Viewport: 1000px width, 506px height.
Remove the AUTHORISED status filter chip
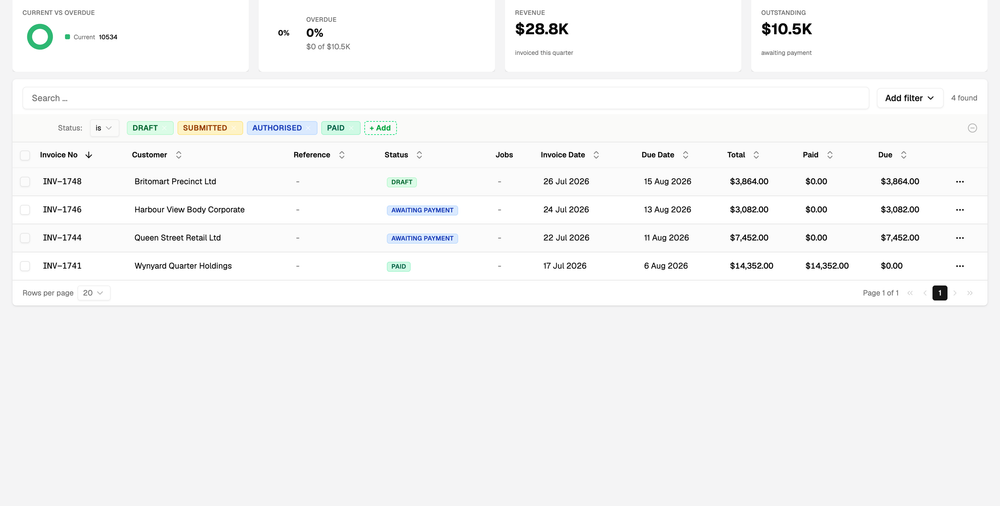coord(309,128)
